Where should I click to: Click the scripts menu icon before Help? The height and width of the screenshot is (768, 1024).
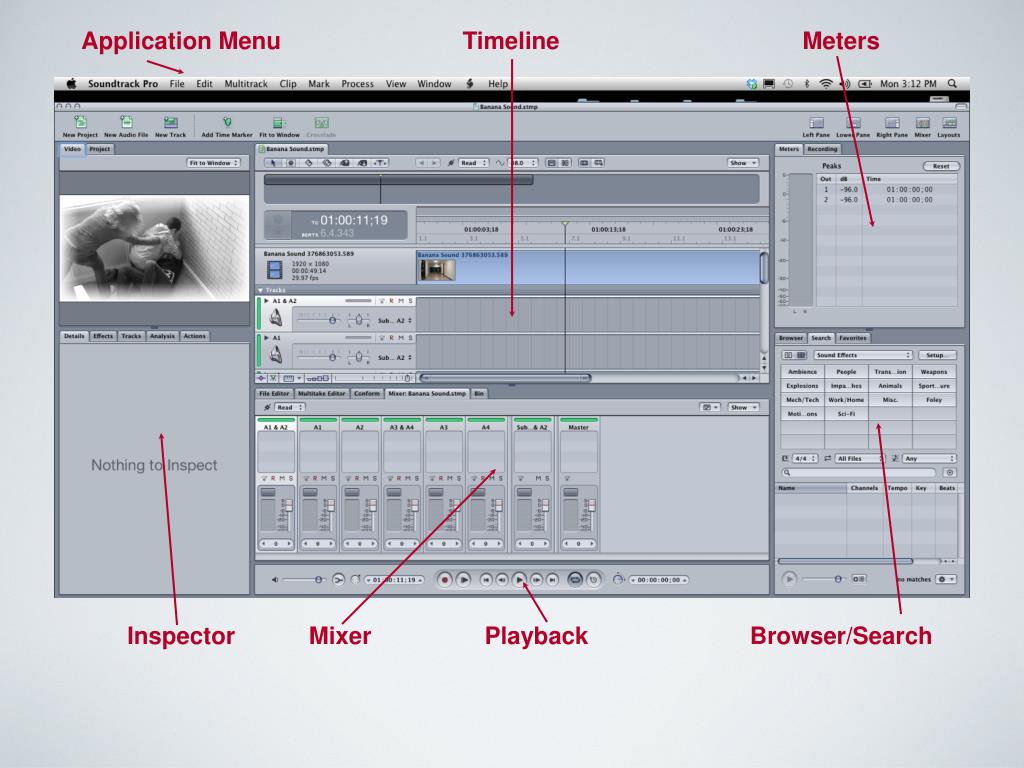(470, 84)
